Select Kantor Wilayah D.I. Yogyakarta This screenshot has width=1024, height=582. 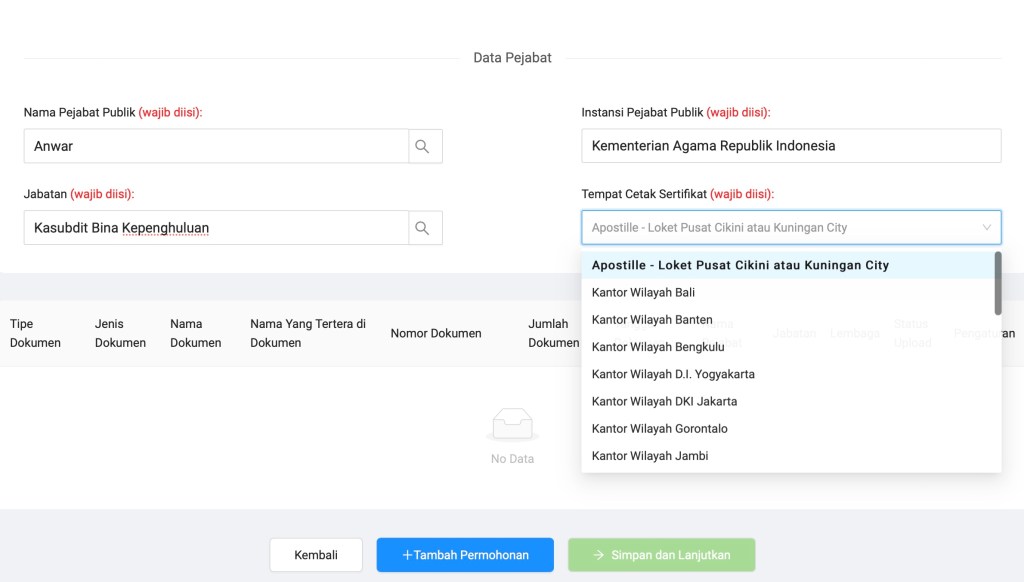(673, 374)
